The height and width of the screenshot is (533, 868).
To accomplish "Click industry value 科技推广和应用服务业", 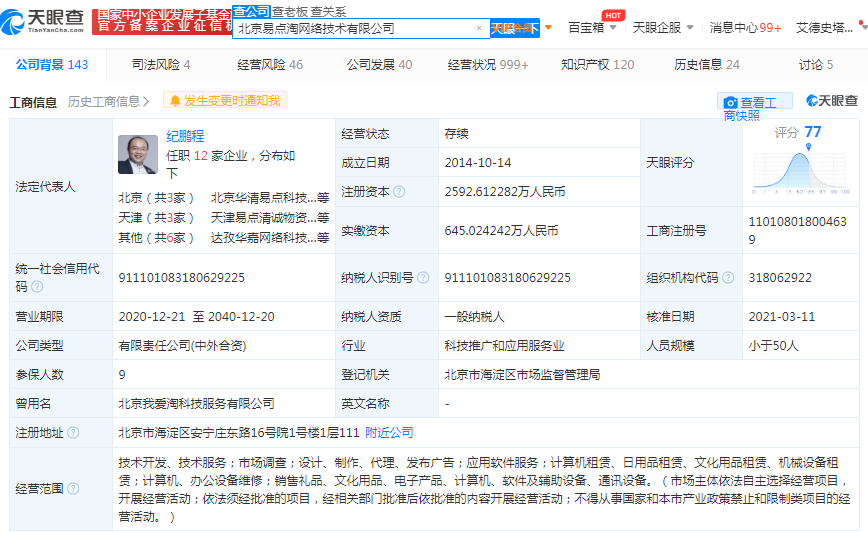I will pos(504,346).
